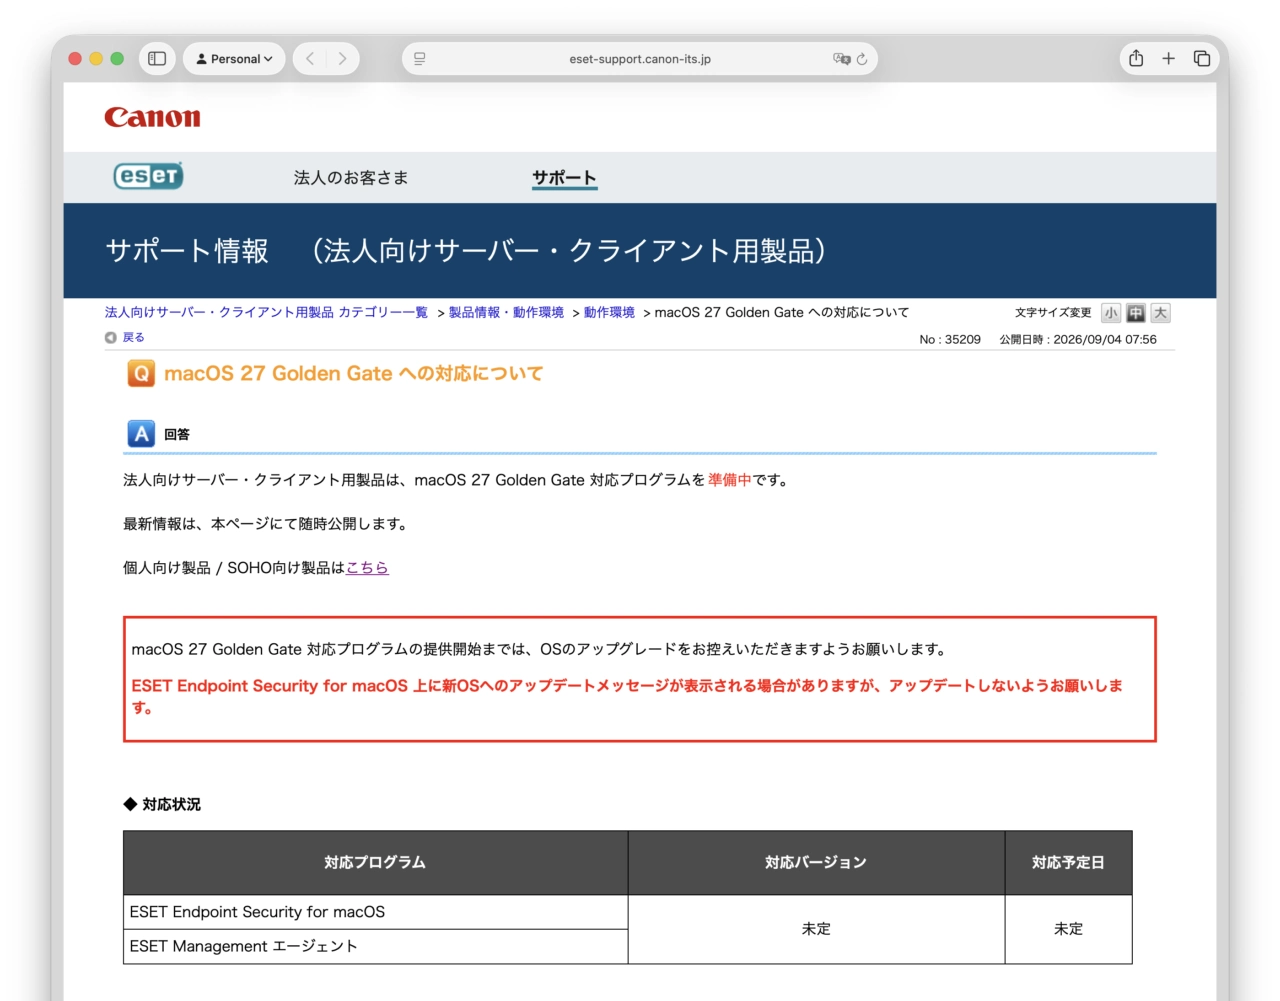Image resolution: width=1280 pixels, height=1001 pixels.
Task: Click the 未定 cell under 対応予定日
Action: 1068,929
